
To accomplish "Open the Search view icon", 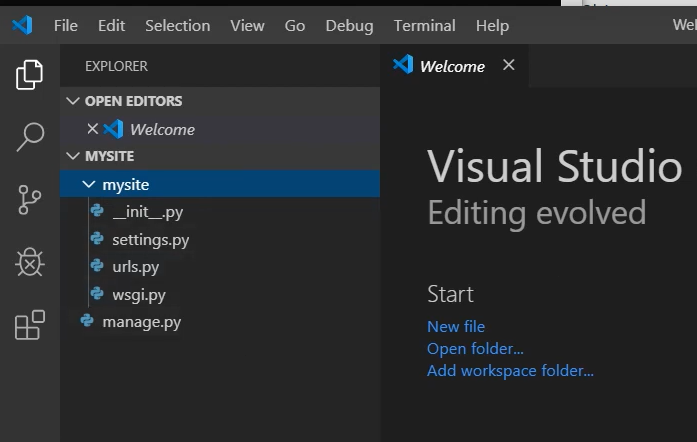I will coord(30,137).
